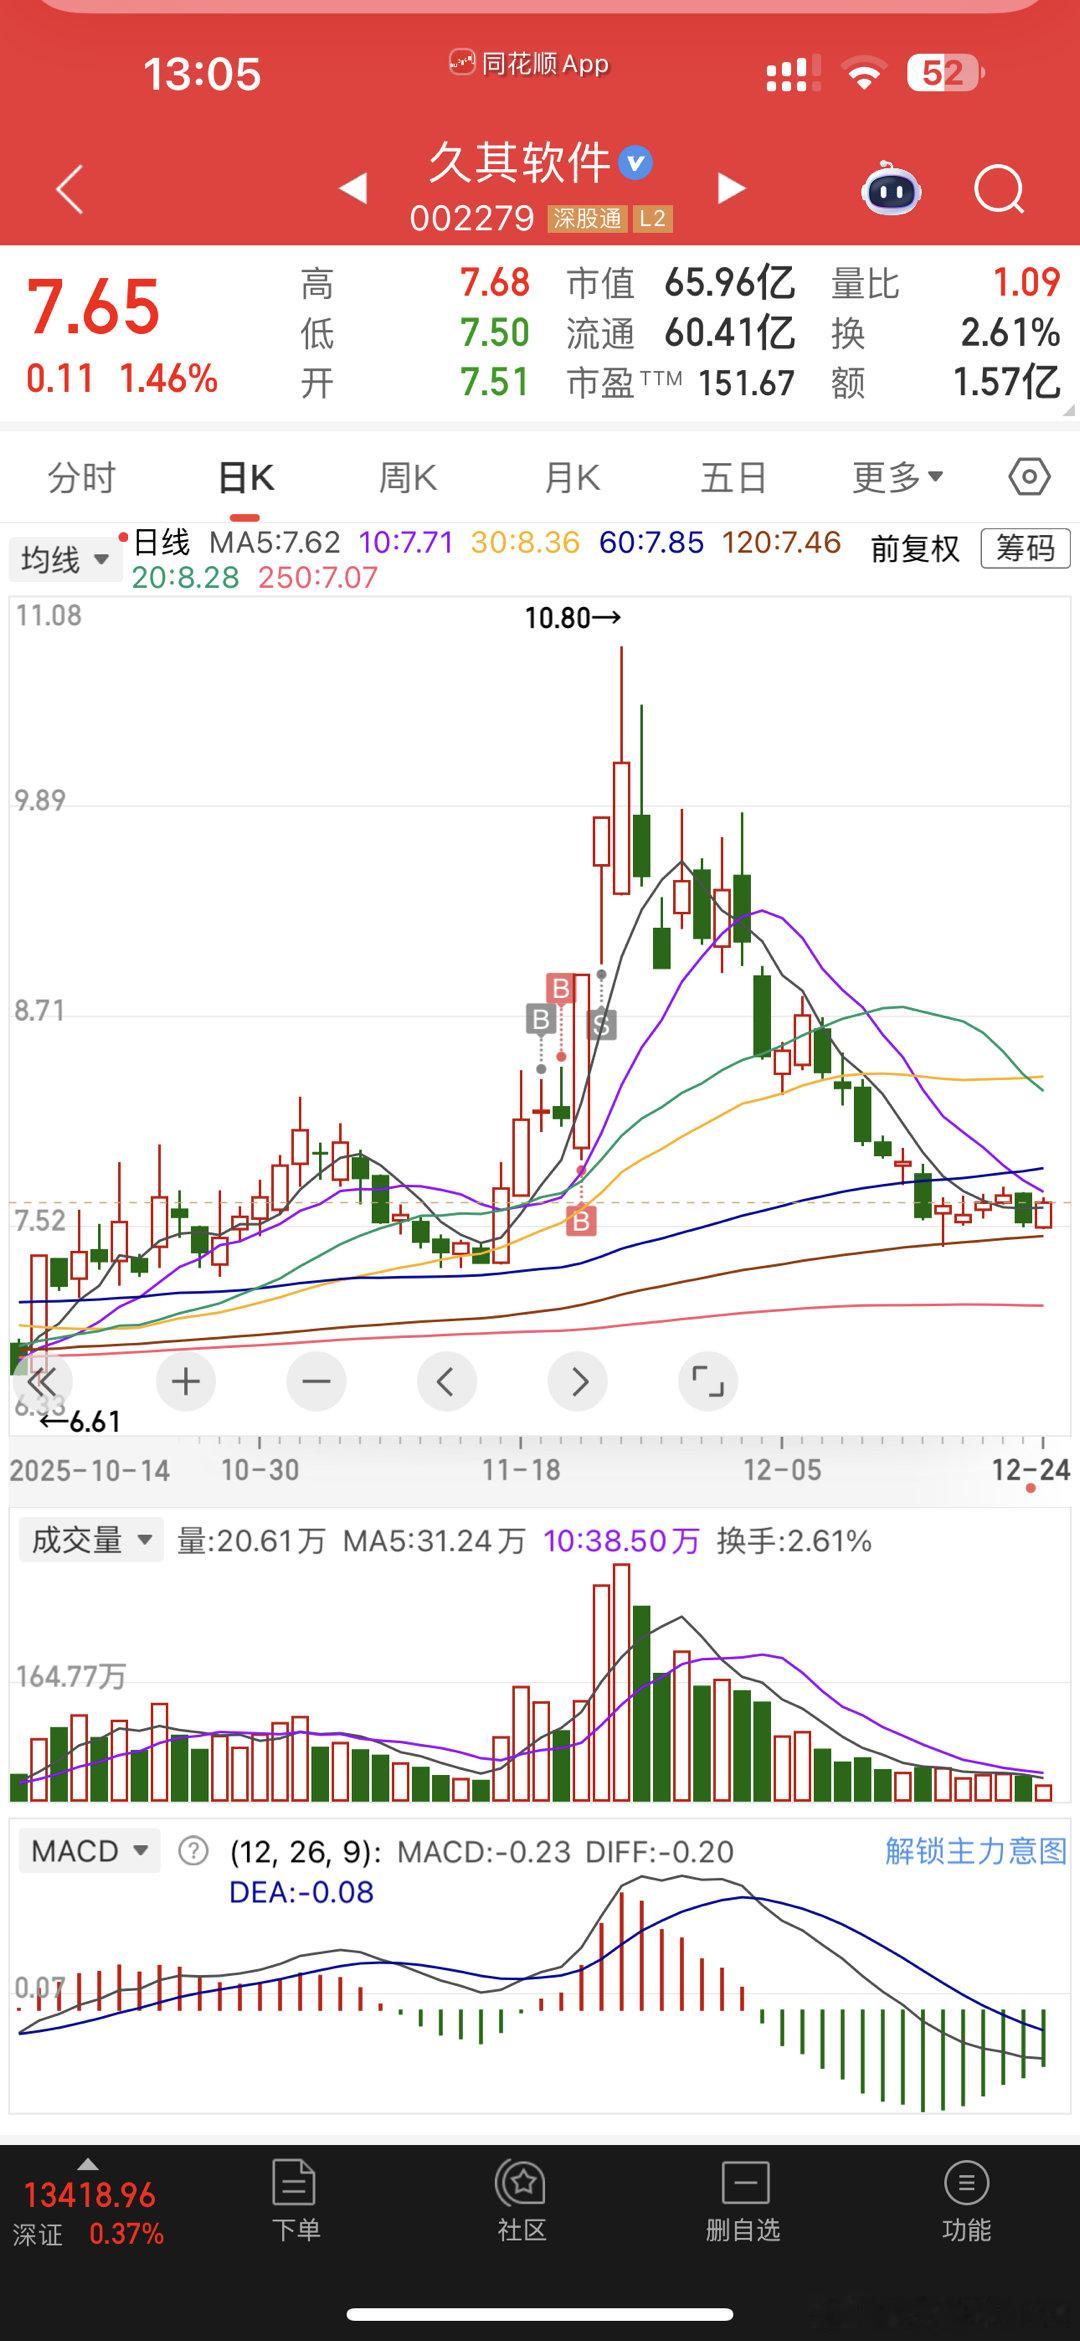Image resolution: width=1080 pixels, height=2341 pixels.
Task: Tap the 10.80 high price label
Action: tap(573, 617)
